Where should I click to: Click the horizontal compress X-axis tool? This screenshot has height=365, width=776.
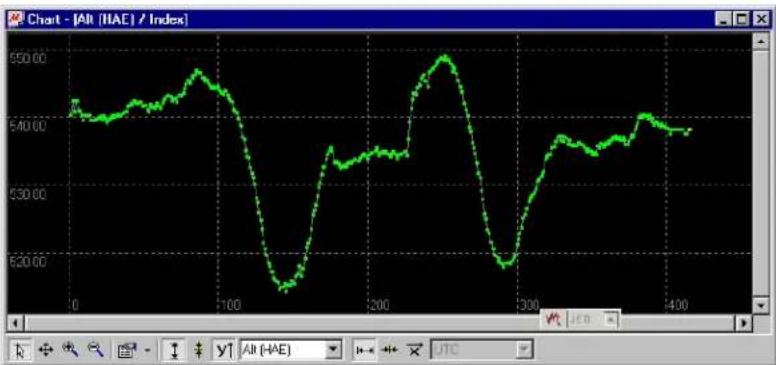390,350
